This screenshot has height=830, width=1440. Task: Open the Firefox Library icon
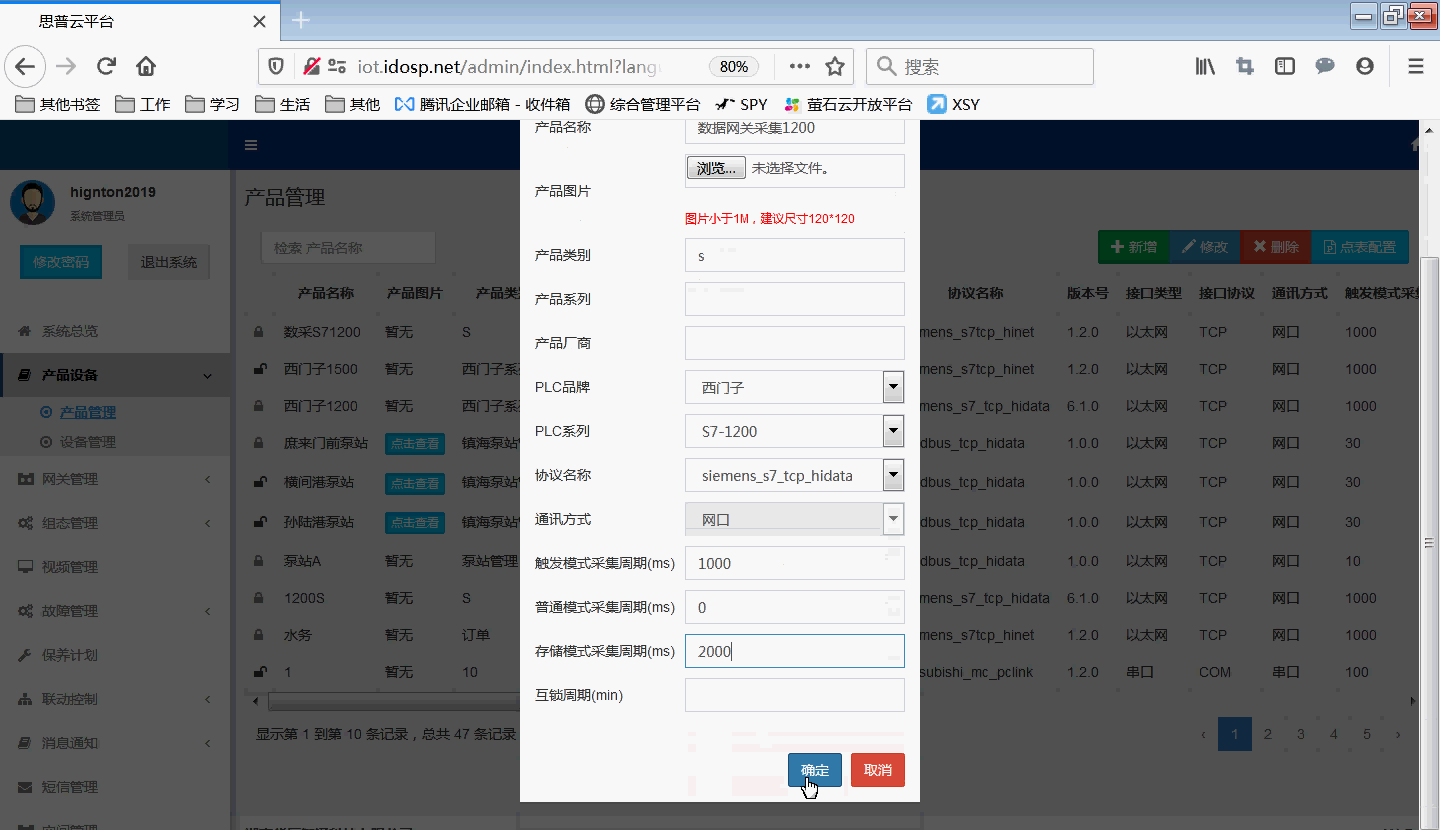pyautogui.click(x=1204, y=65)
